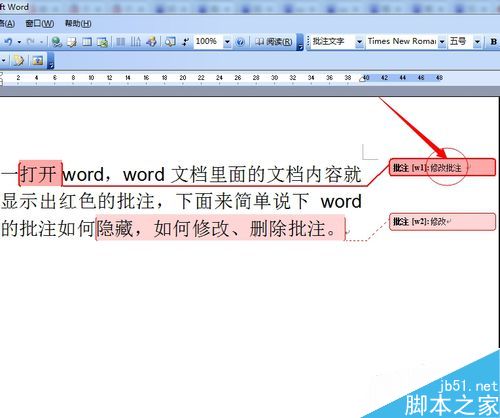Open the zoom percentage dropdown
Image resolution: width=500 pixels, height=418 pixels.
coord(227,42)
